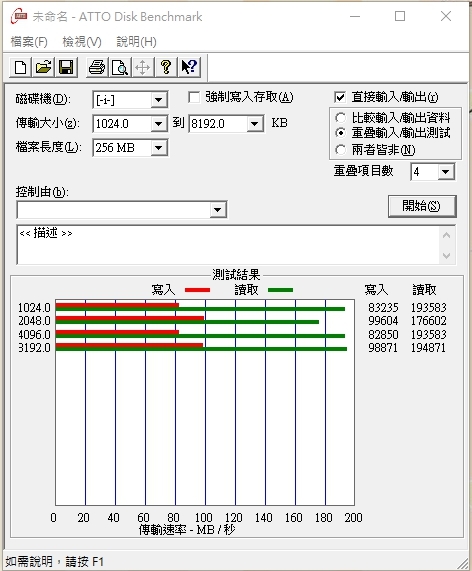The image size is (472, 571).
Task: Select 兩者皆非 radio option
Action: [341, 150]
